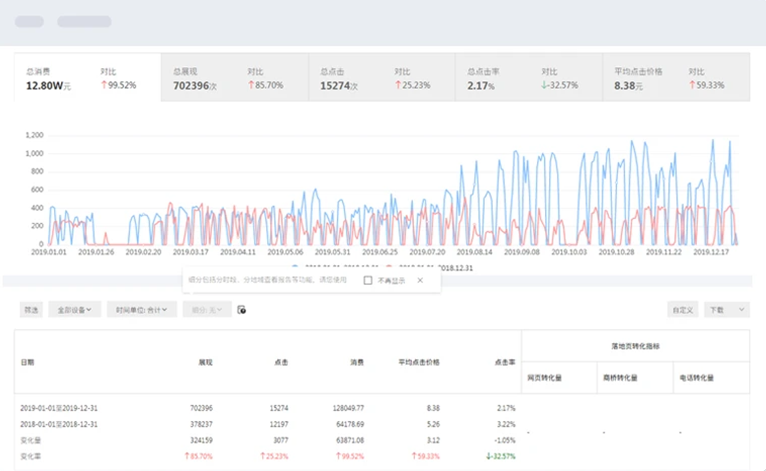Expand the 全部设备 dropdown
Viewport: 766px width, 471px height.
coord(74,310)
